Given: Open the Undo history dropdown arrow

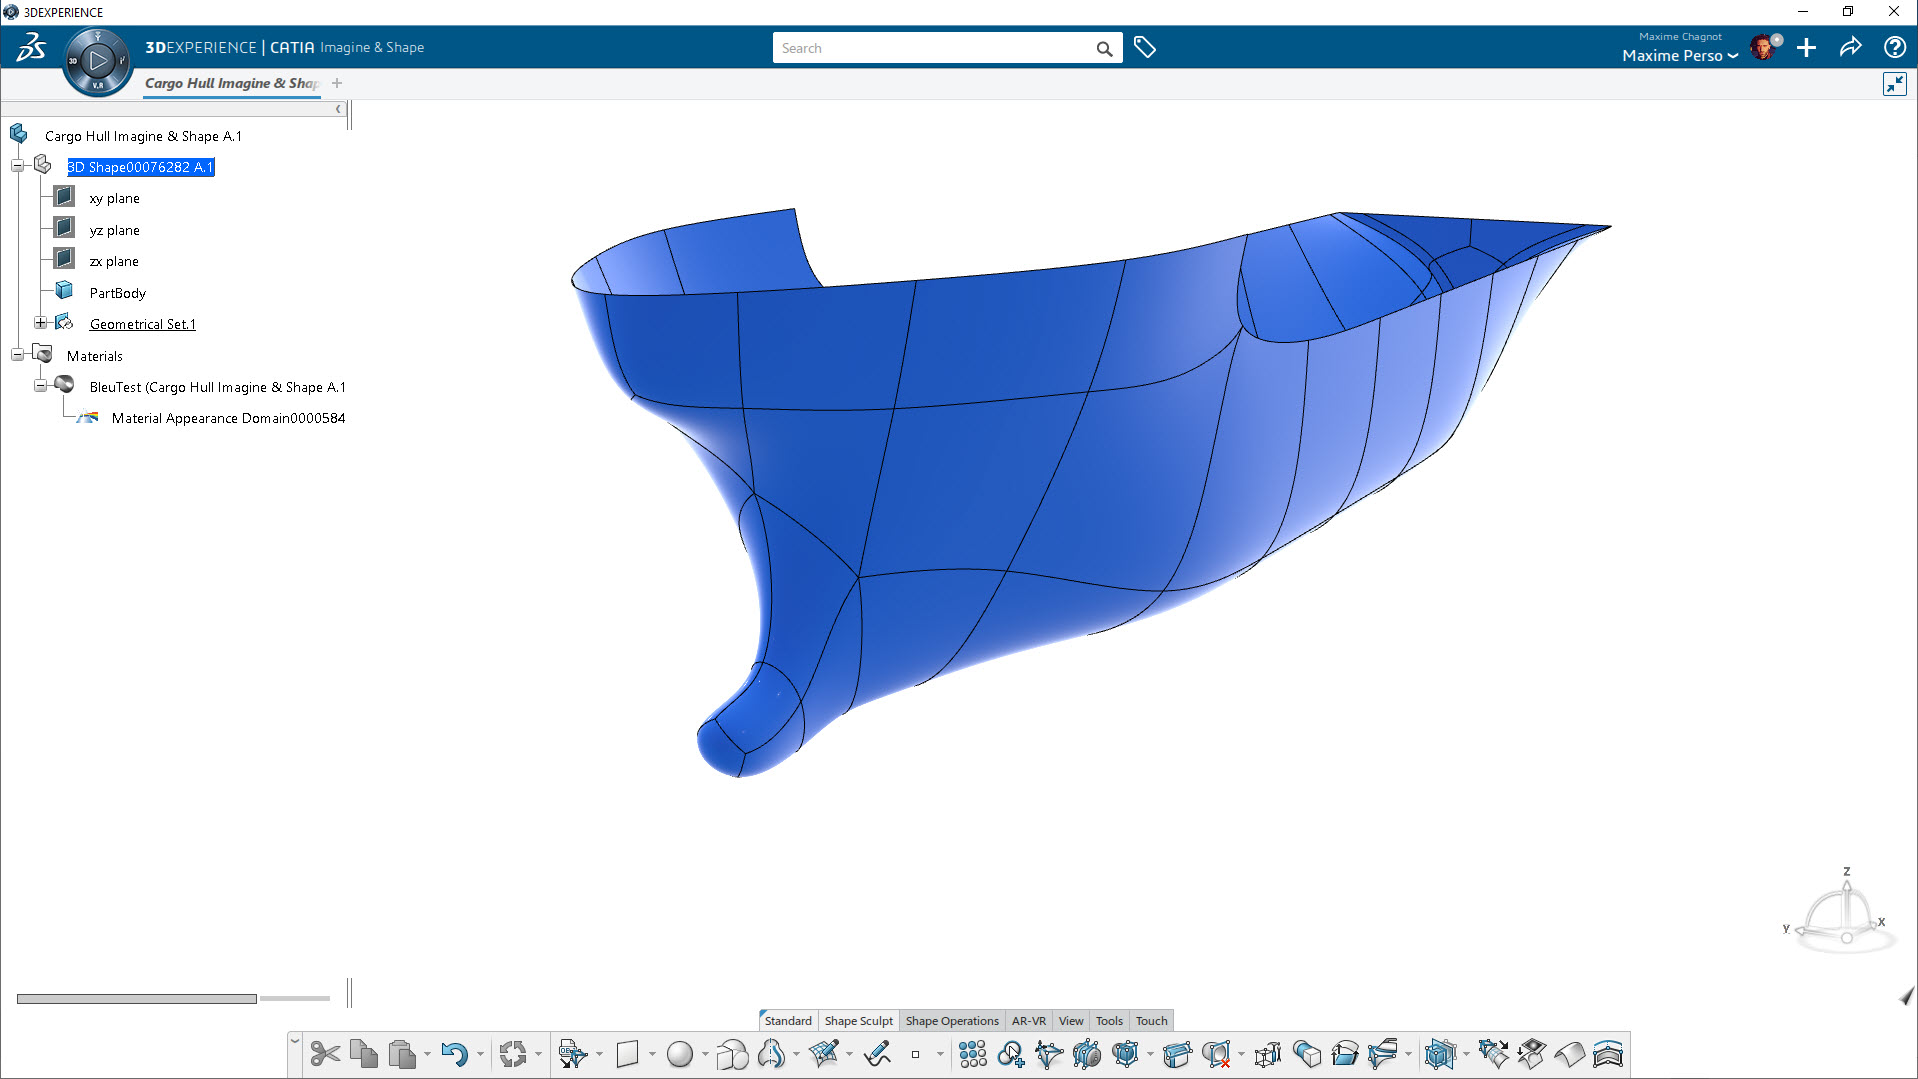Looking at the screenshot, I should click(480, 1054).
